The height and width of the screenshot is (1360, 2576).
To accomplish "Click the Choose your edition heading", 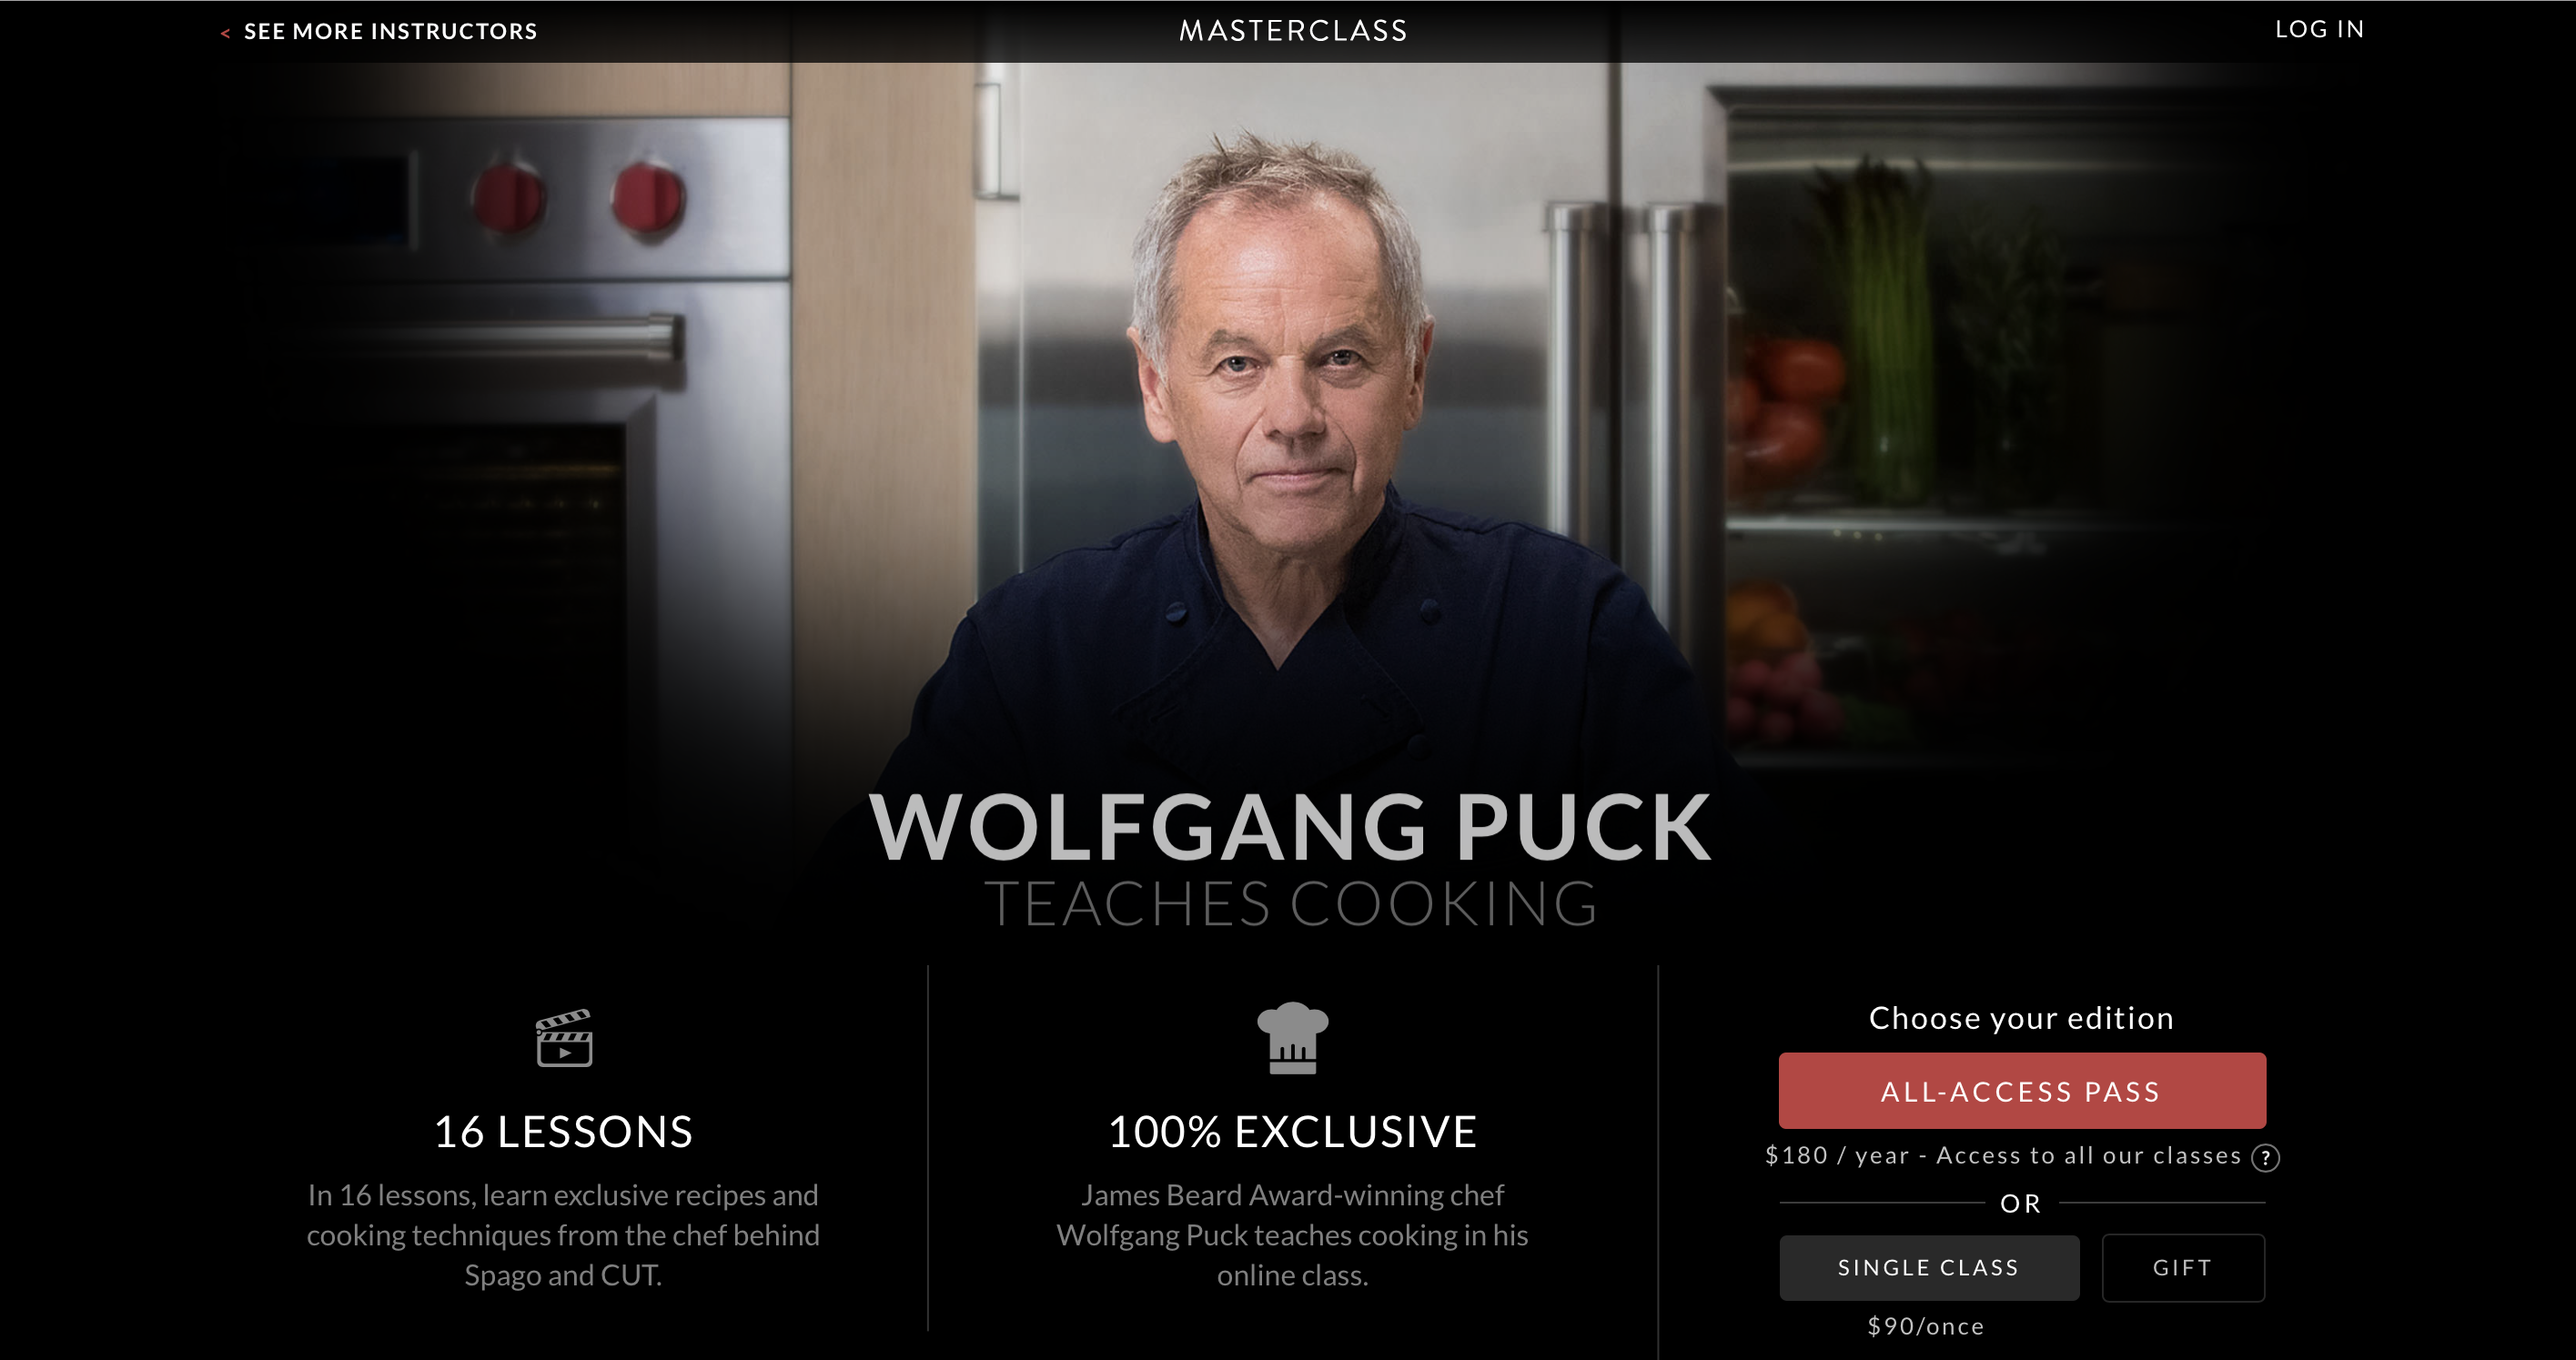I will [x=2021, y=1018].
